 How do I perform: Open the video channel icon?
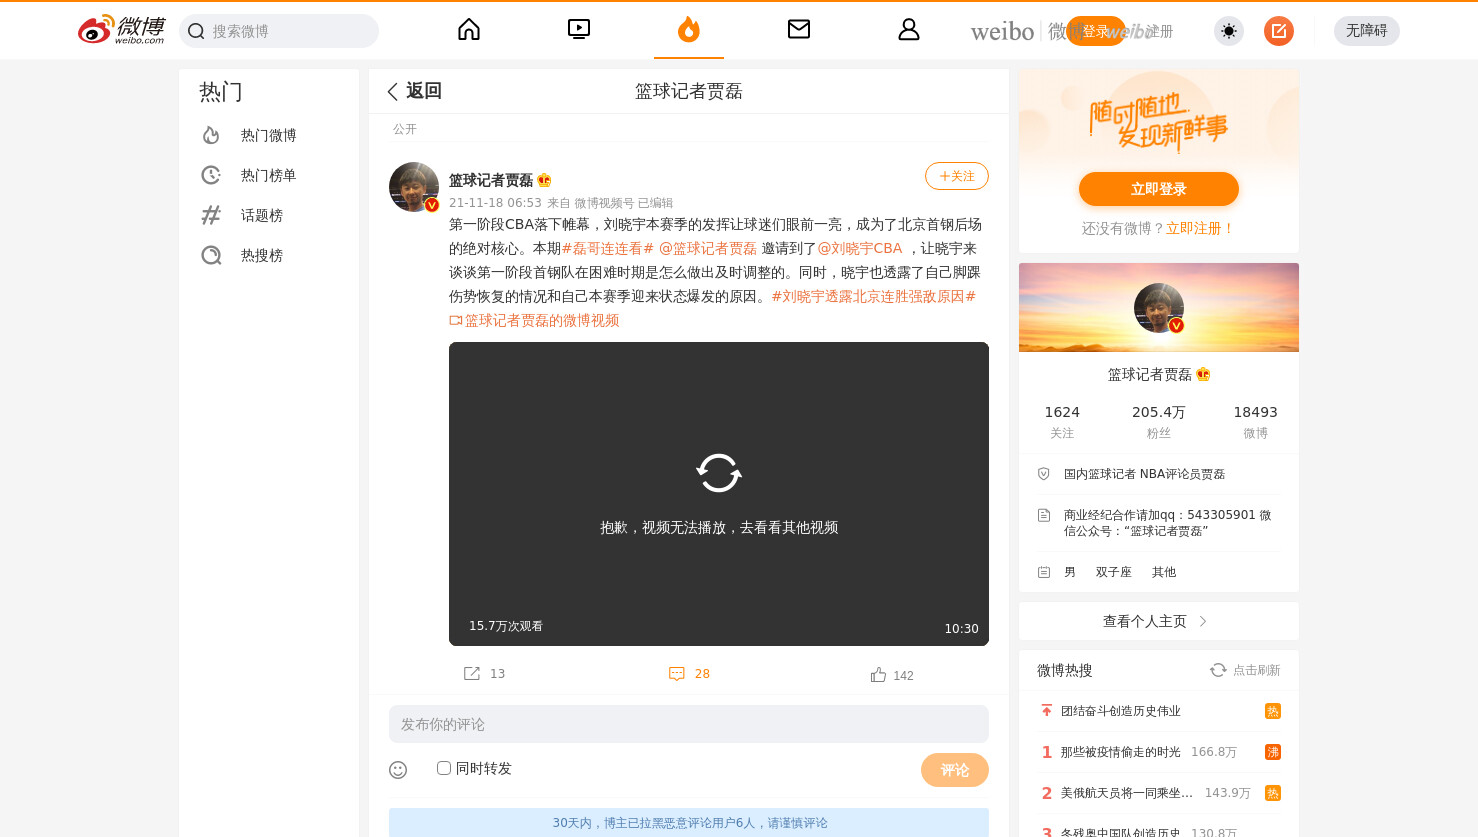(579, 29)
